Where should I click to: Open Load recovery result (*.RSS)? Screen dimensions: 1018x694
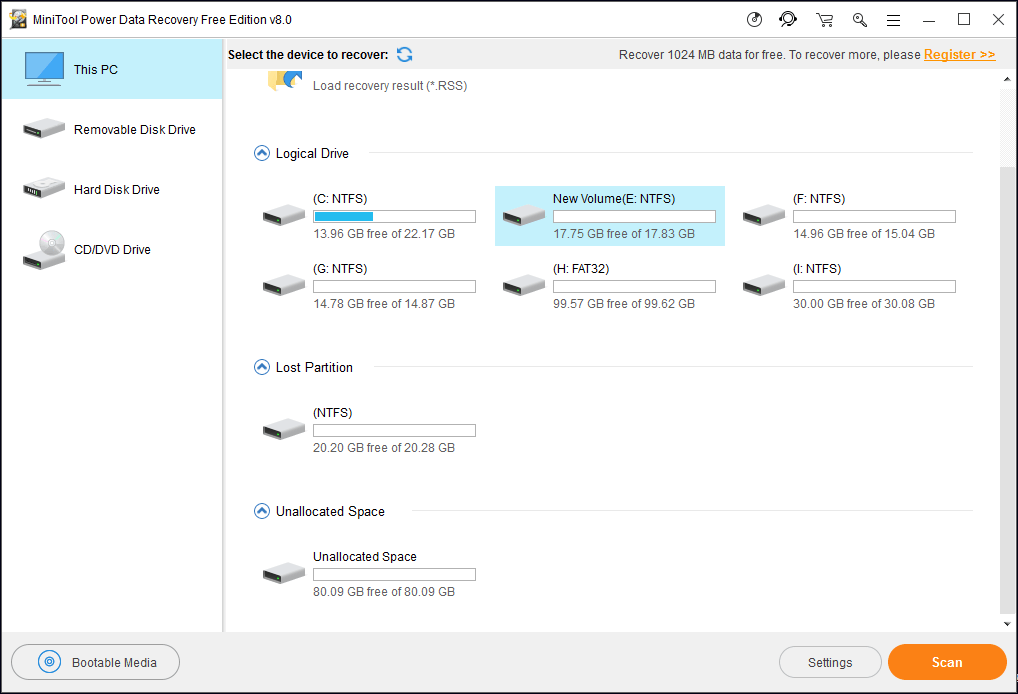(x=390, y=86)
